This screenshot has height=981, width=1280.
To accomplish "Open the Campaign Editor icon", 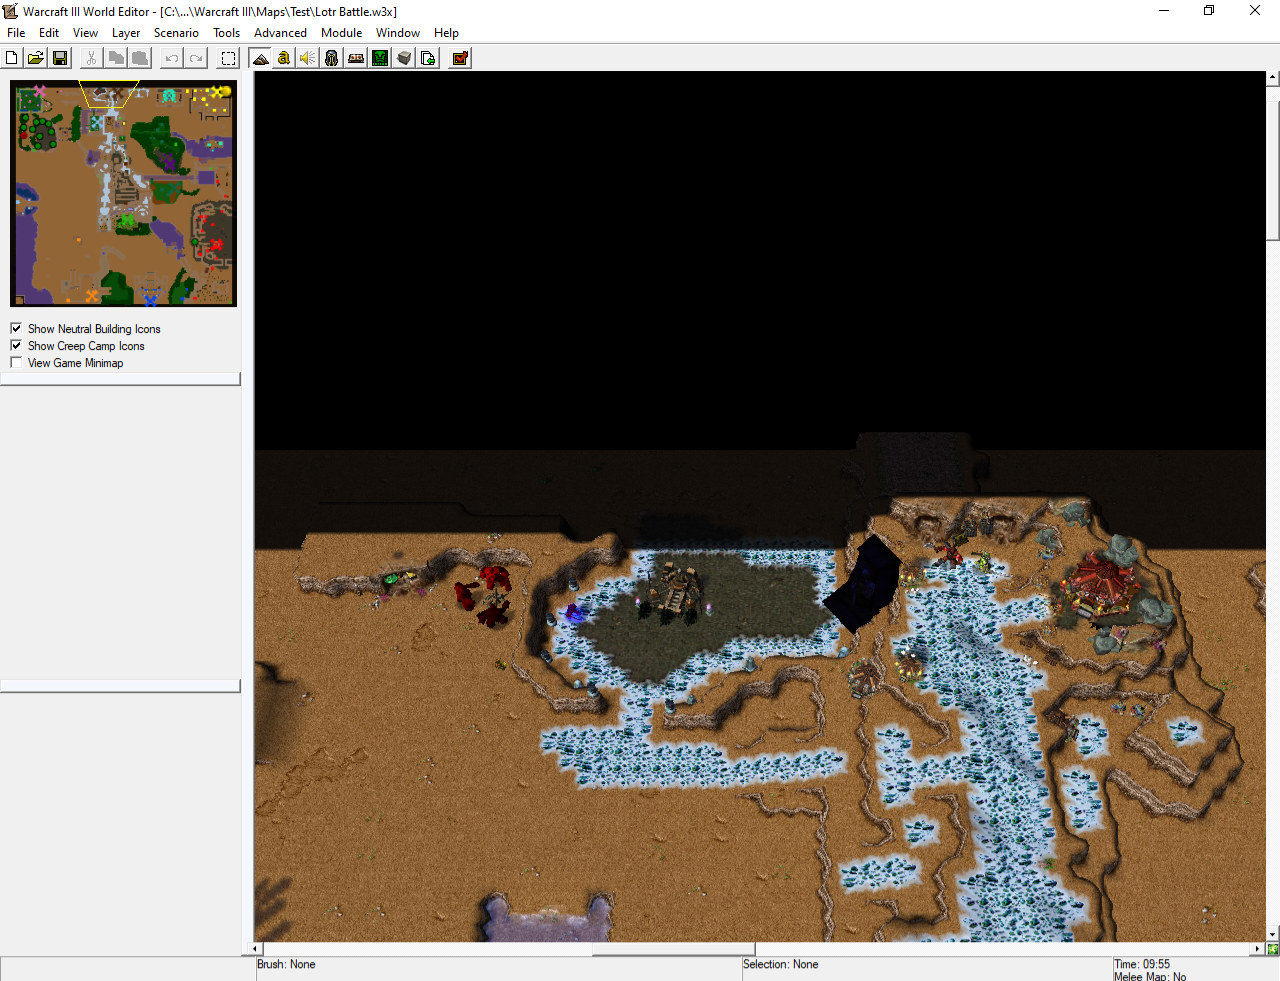I will 356,58.
